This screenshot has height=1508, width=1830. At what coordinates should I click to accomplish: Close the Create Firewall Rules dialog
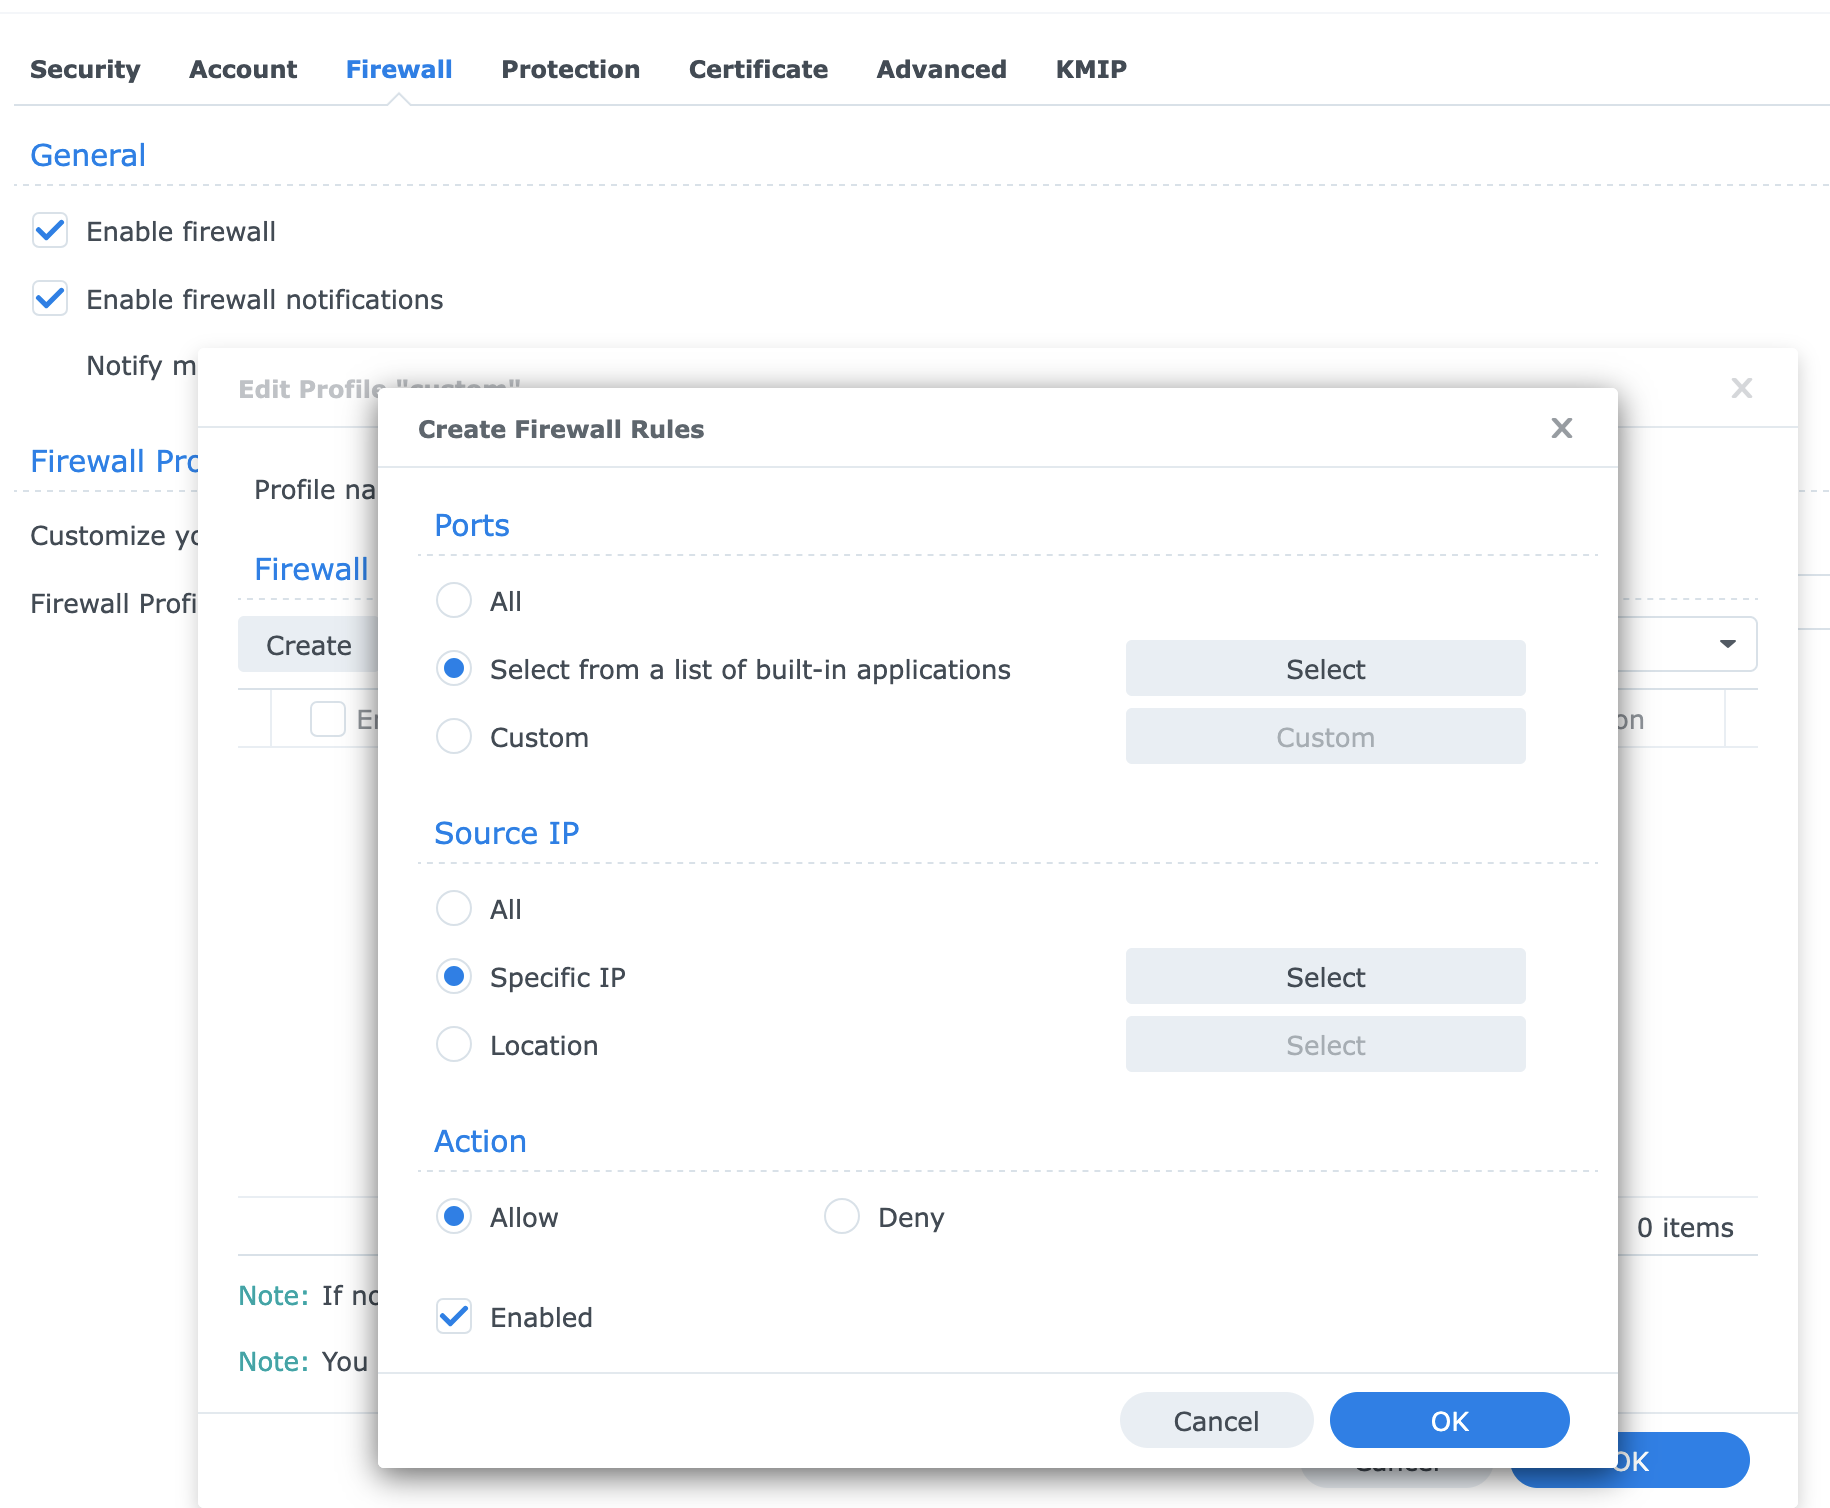pyautogui.click(x=1561, y=428)
